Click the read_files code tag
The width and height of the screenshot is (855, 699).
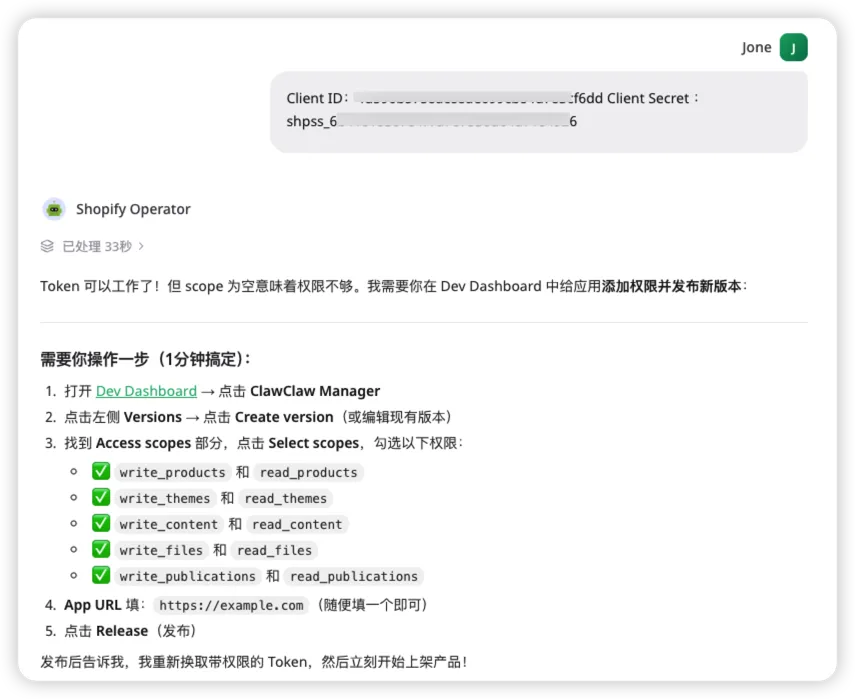tap(274, 550)
